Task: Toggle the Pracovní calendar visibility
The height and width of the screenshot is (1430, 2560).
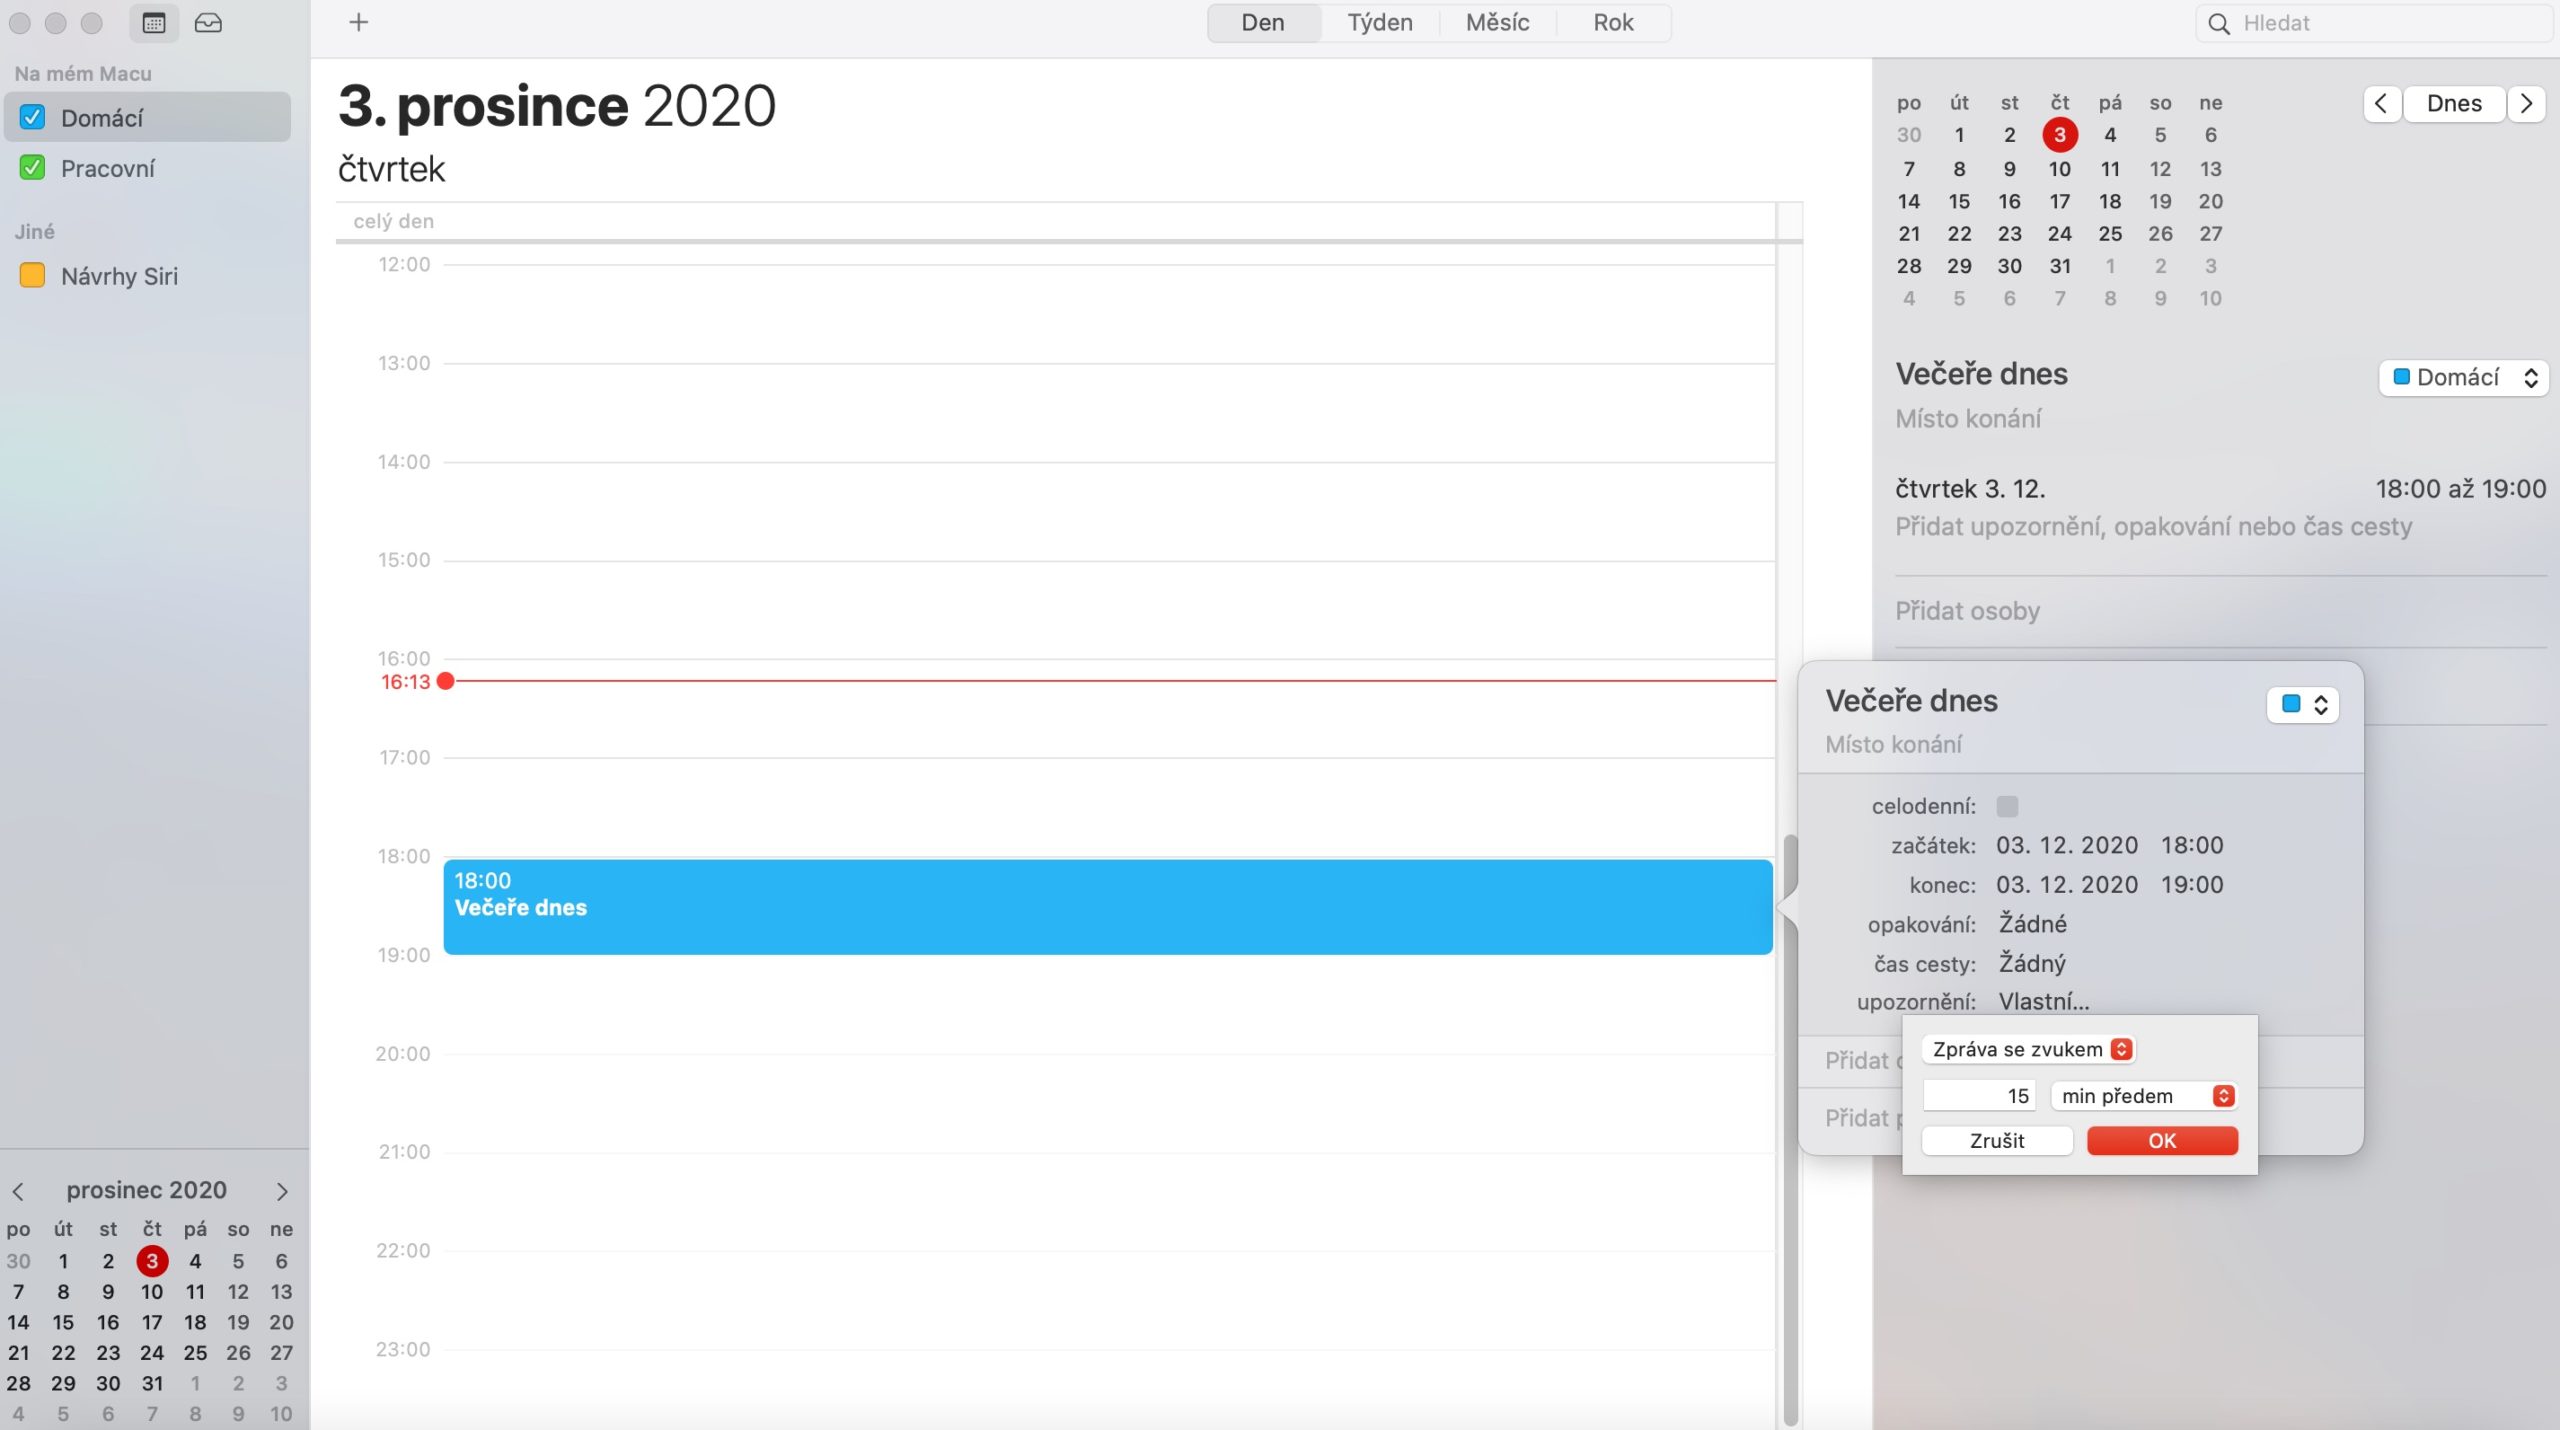Action: point(31,168)
